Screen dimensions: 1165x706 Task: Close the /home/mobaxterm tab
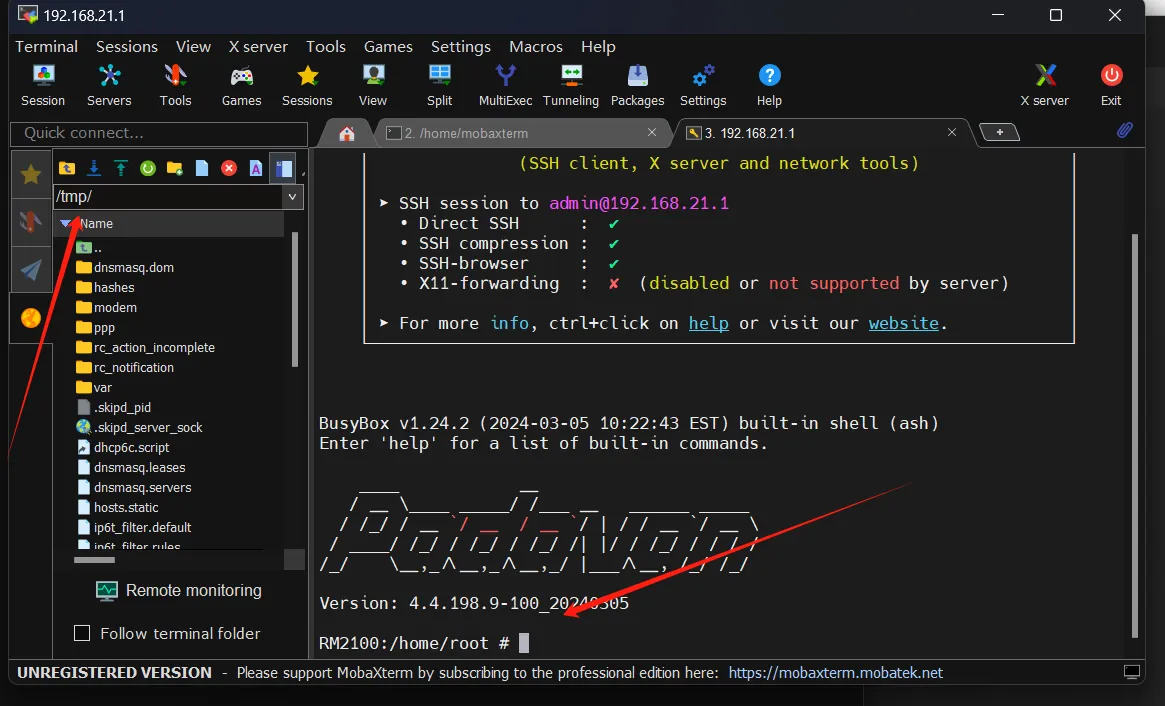[x=652, y=132]
